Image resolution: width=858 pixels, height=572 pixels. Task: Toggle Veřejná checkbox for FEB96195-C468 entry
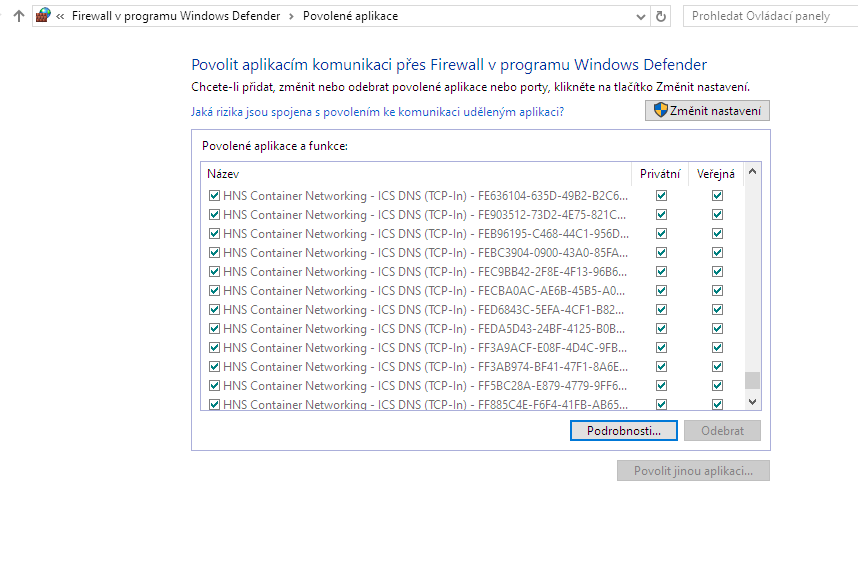717,234
